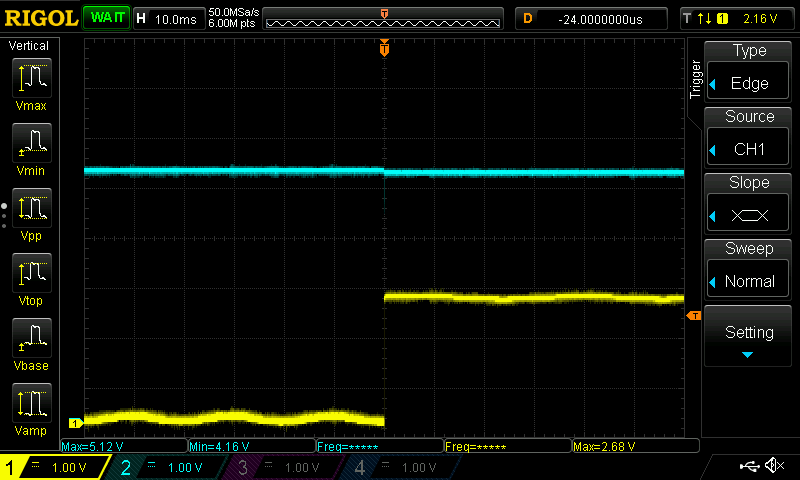Expand the trigger Setting submenu
800x480 pixels.
coord(749,337)
